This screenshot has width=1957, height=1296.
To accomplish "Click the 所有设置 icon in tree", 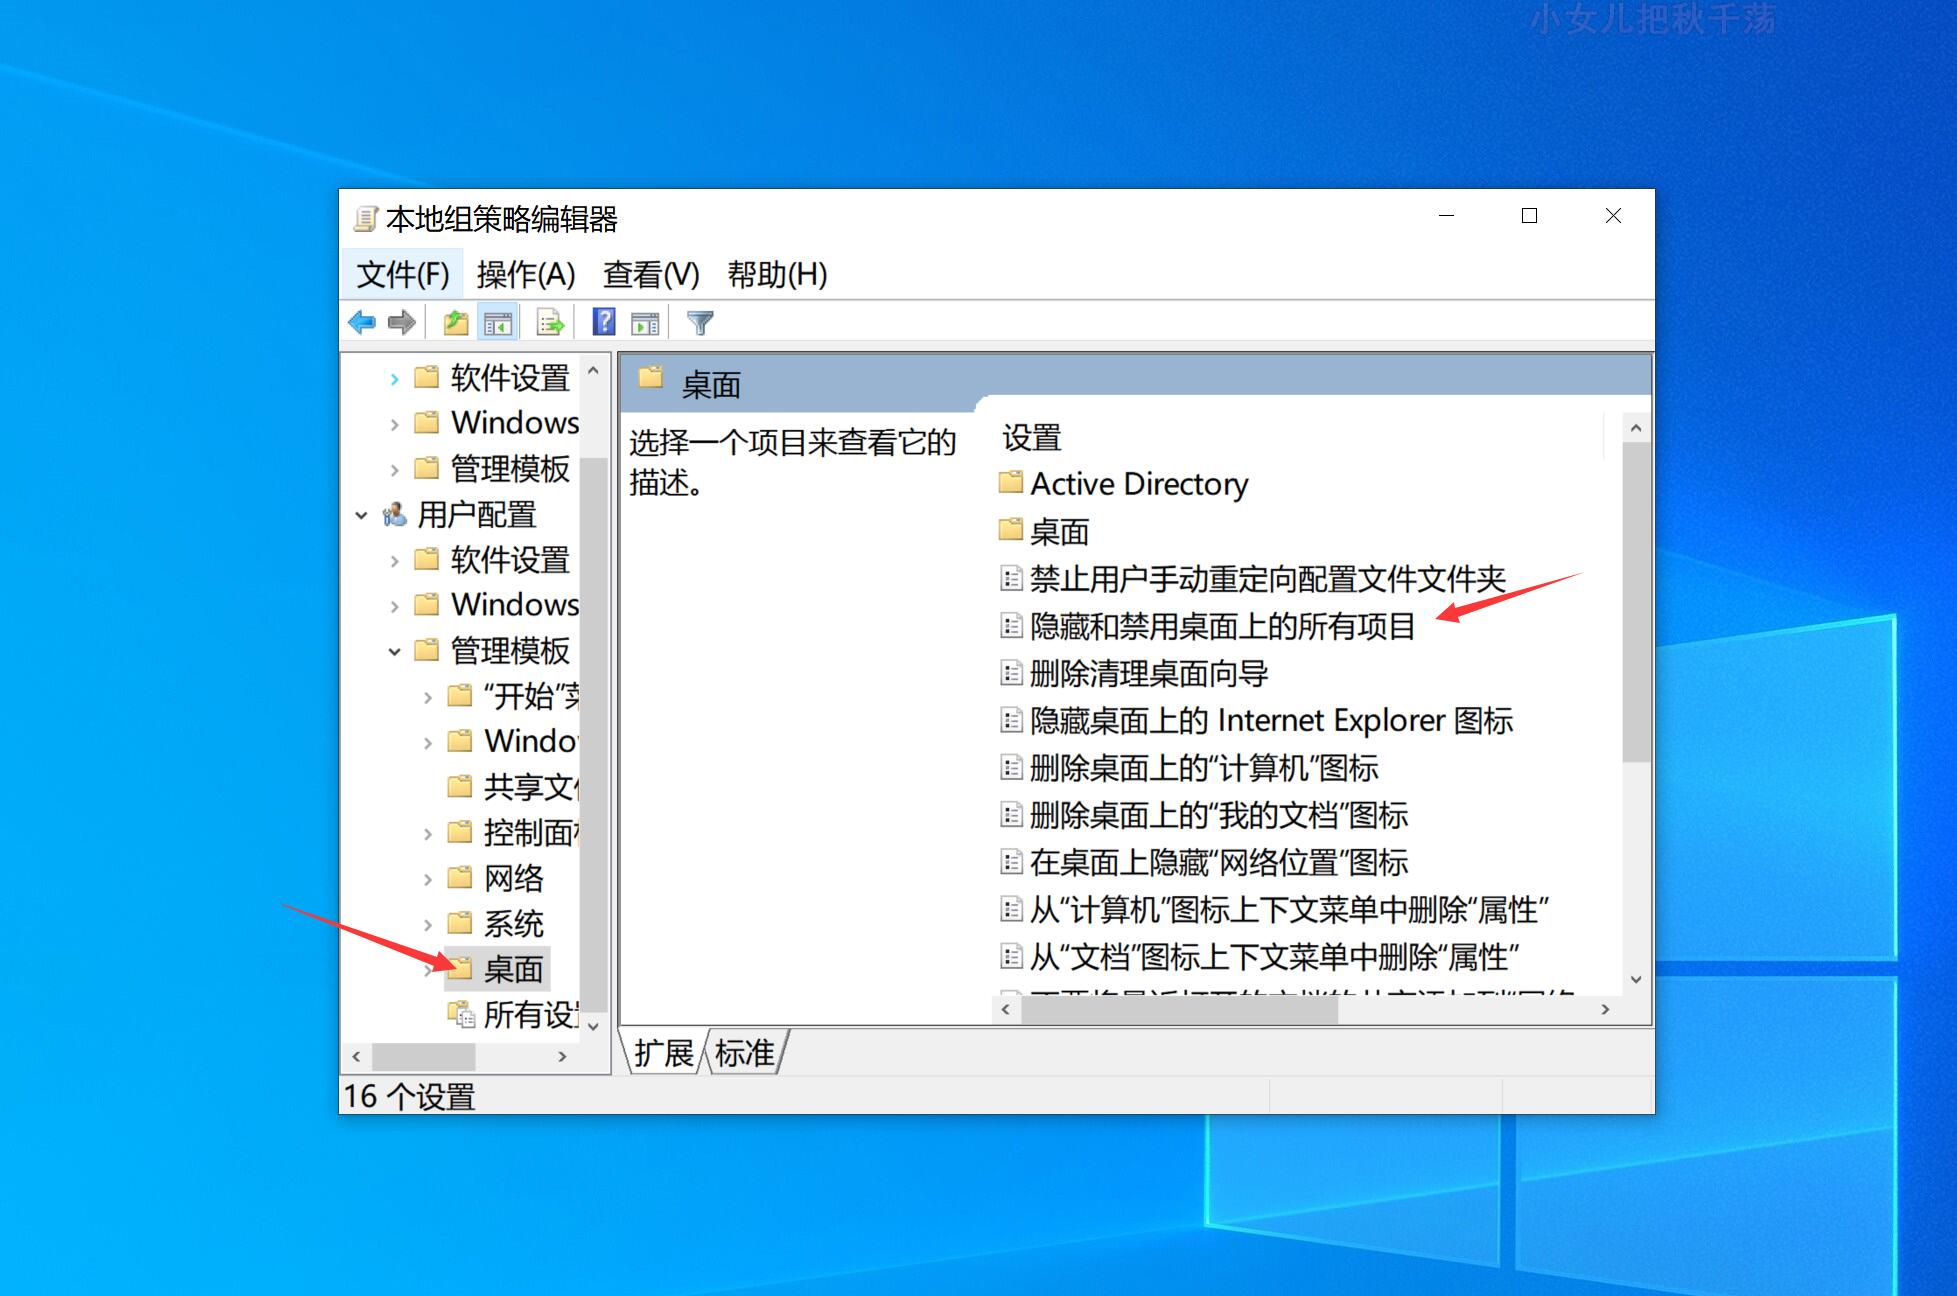I will click(461, 1015).
